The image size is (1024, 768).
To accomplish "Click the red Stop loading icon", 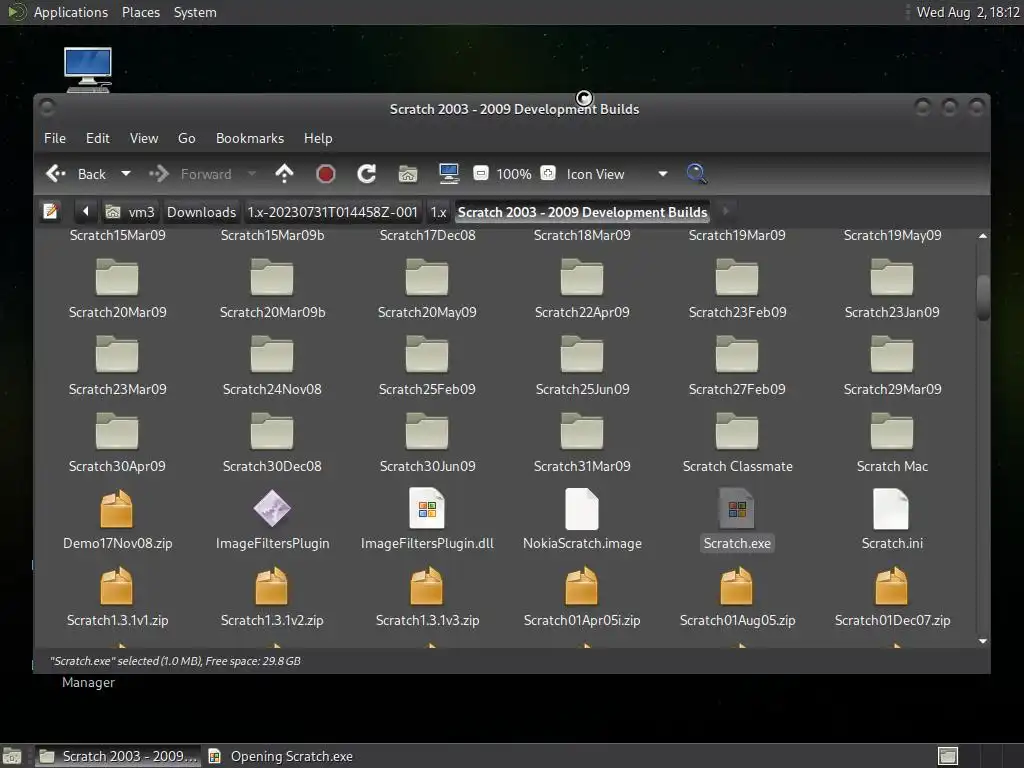I will pyautogui.click(x=325, y=174).
